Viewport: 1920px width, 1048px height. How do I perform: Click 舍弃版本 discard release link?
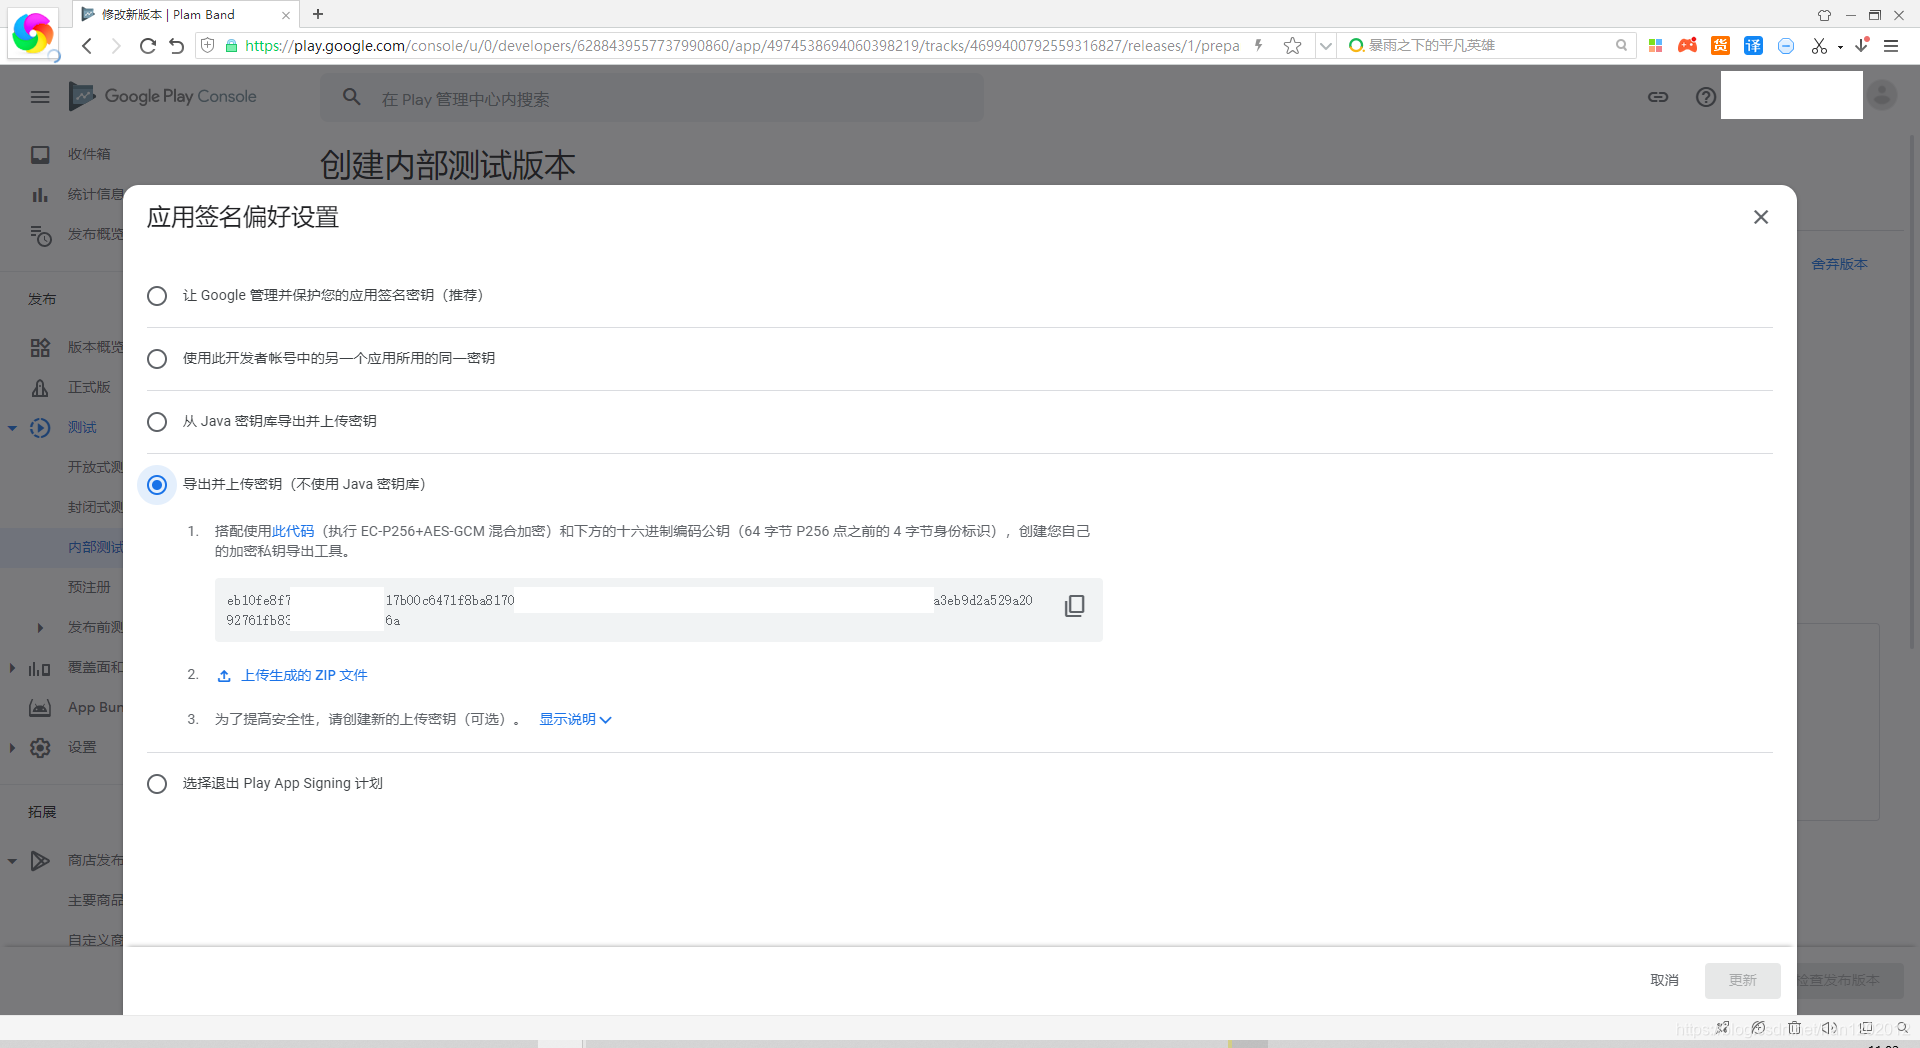[1839, 264]
